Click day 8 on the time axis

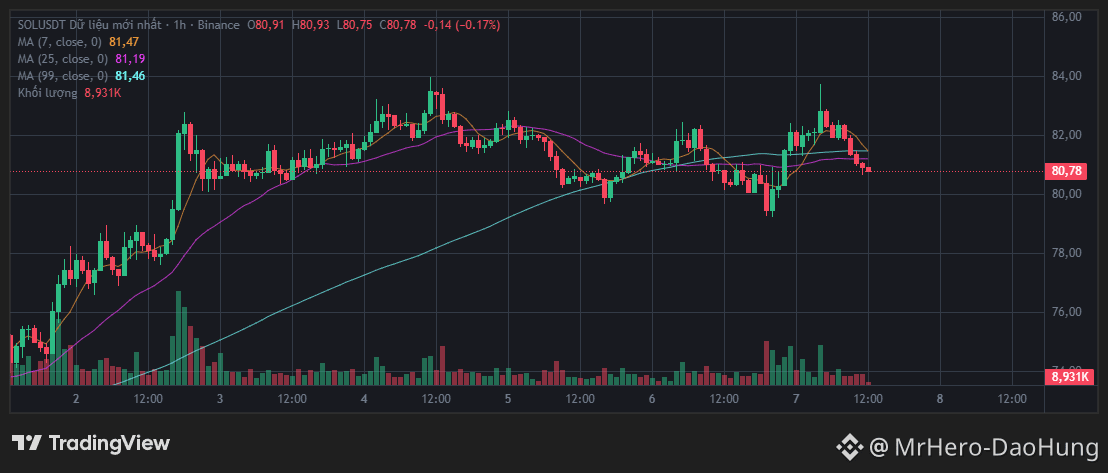(940, 399)
